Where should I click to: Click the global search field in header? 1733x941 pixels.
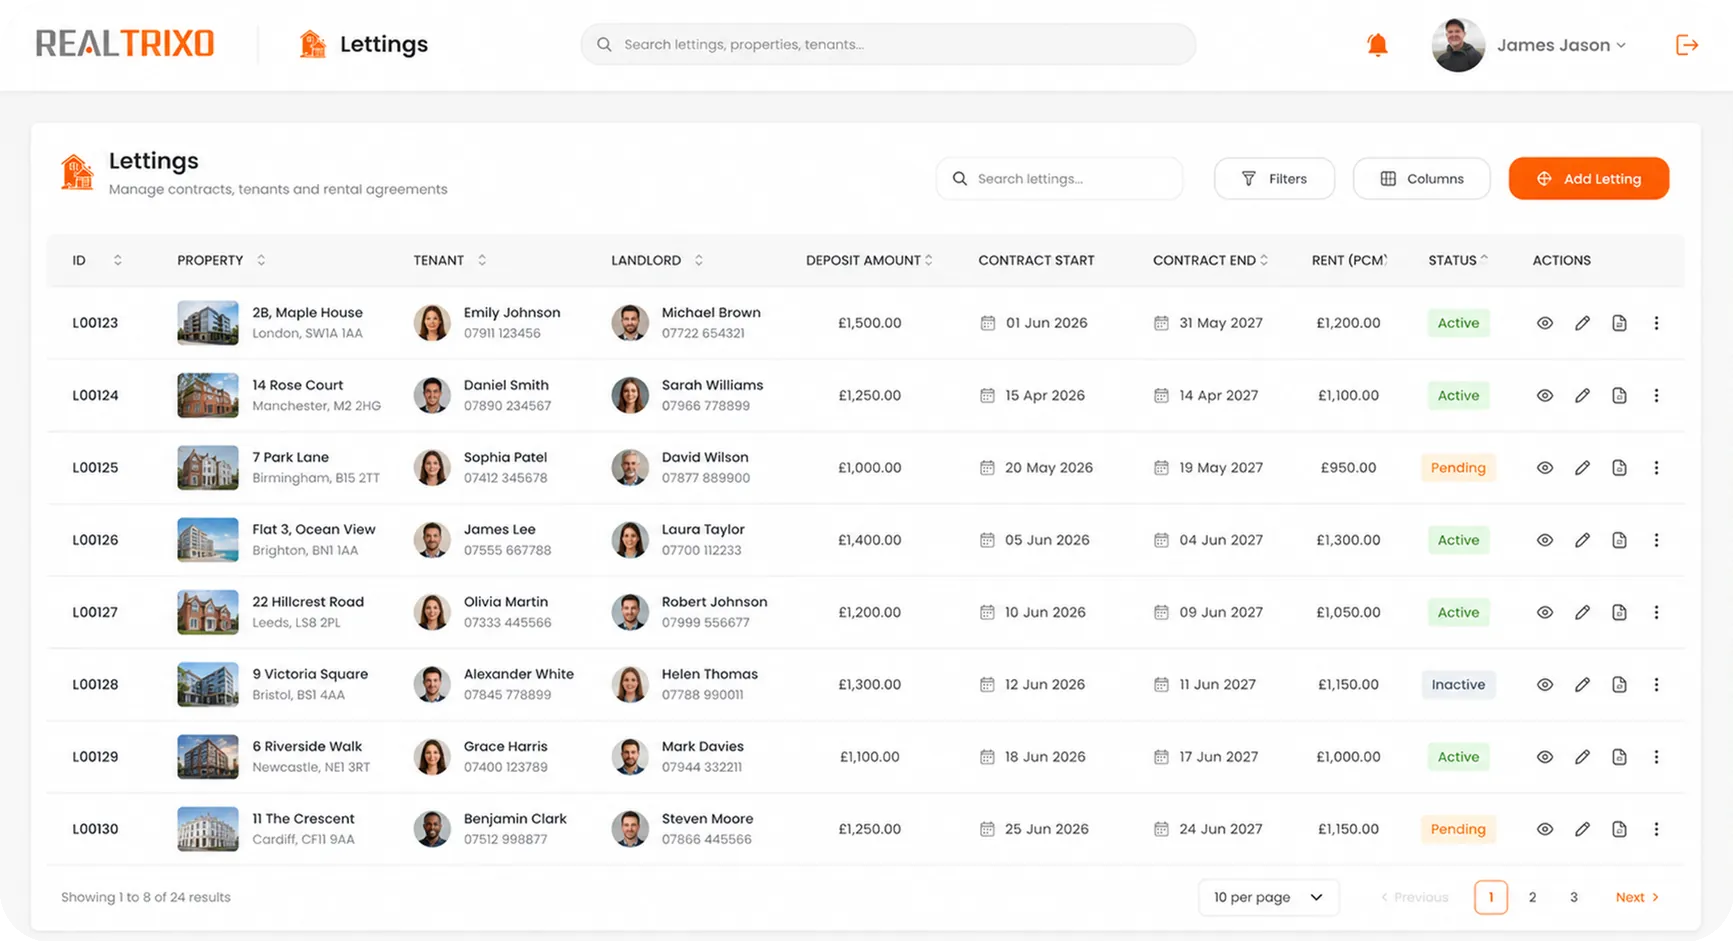tap(888, 44)
